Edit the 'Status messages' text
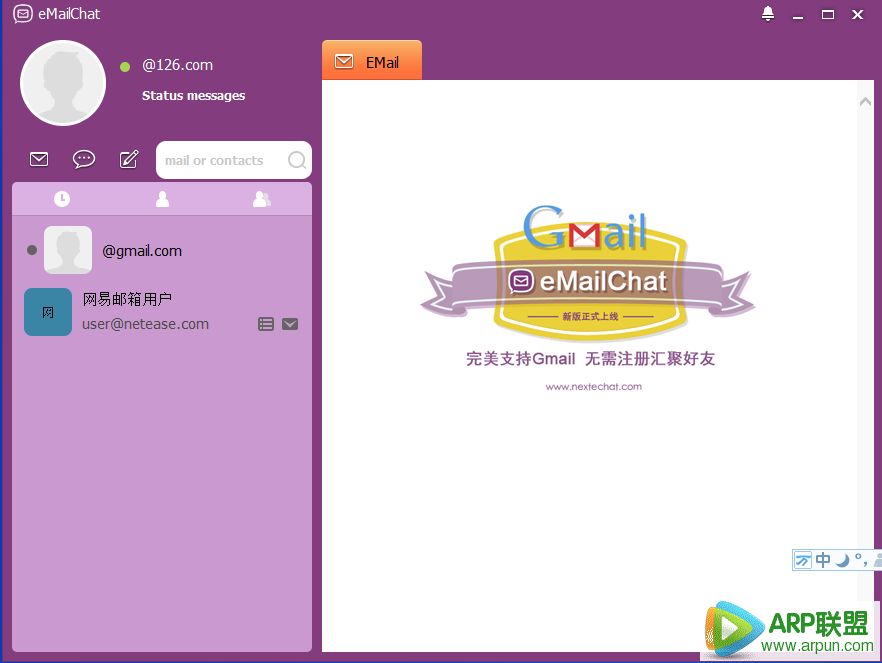The width and height of the screenshot is (882, 663). [x=194, y=96]
